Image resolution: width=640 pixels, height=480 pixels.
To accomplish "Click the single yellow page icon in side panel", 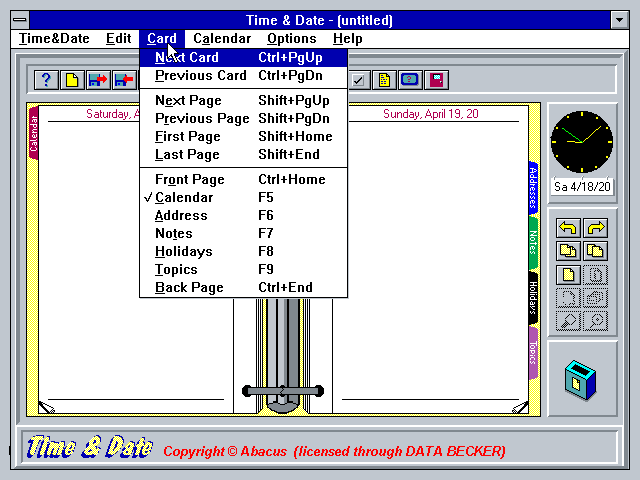I will [x=568, y=275].
